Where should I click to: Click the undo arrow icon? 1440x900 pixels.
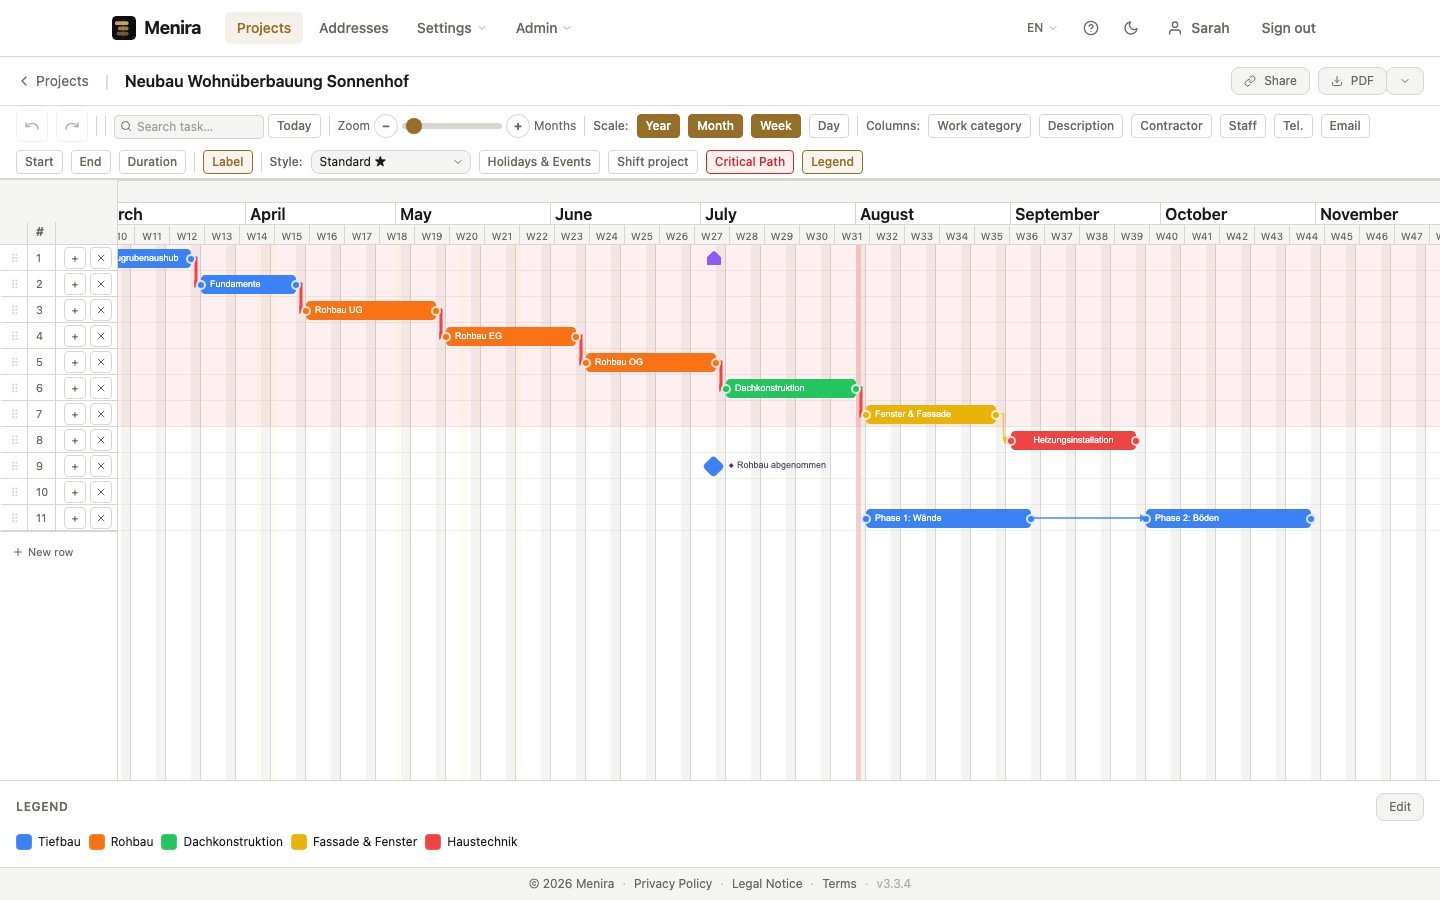point(32,126)
